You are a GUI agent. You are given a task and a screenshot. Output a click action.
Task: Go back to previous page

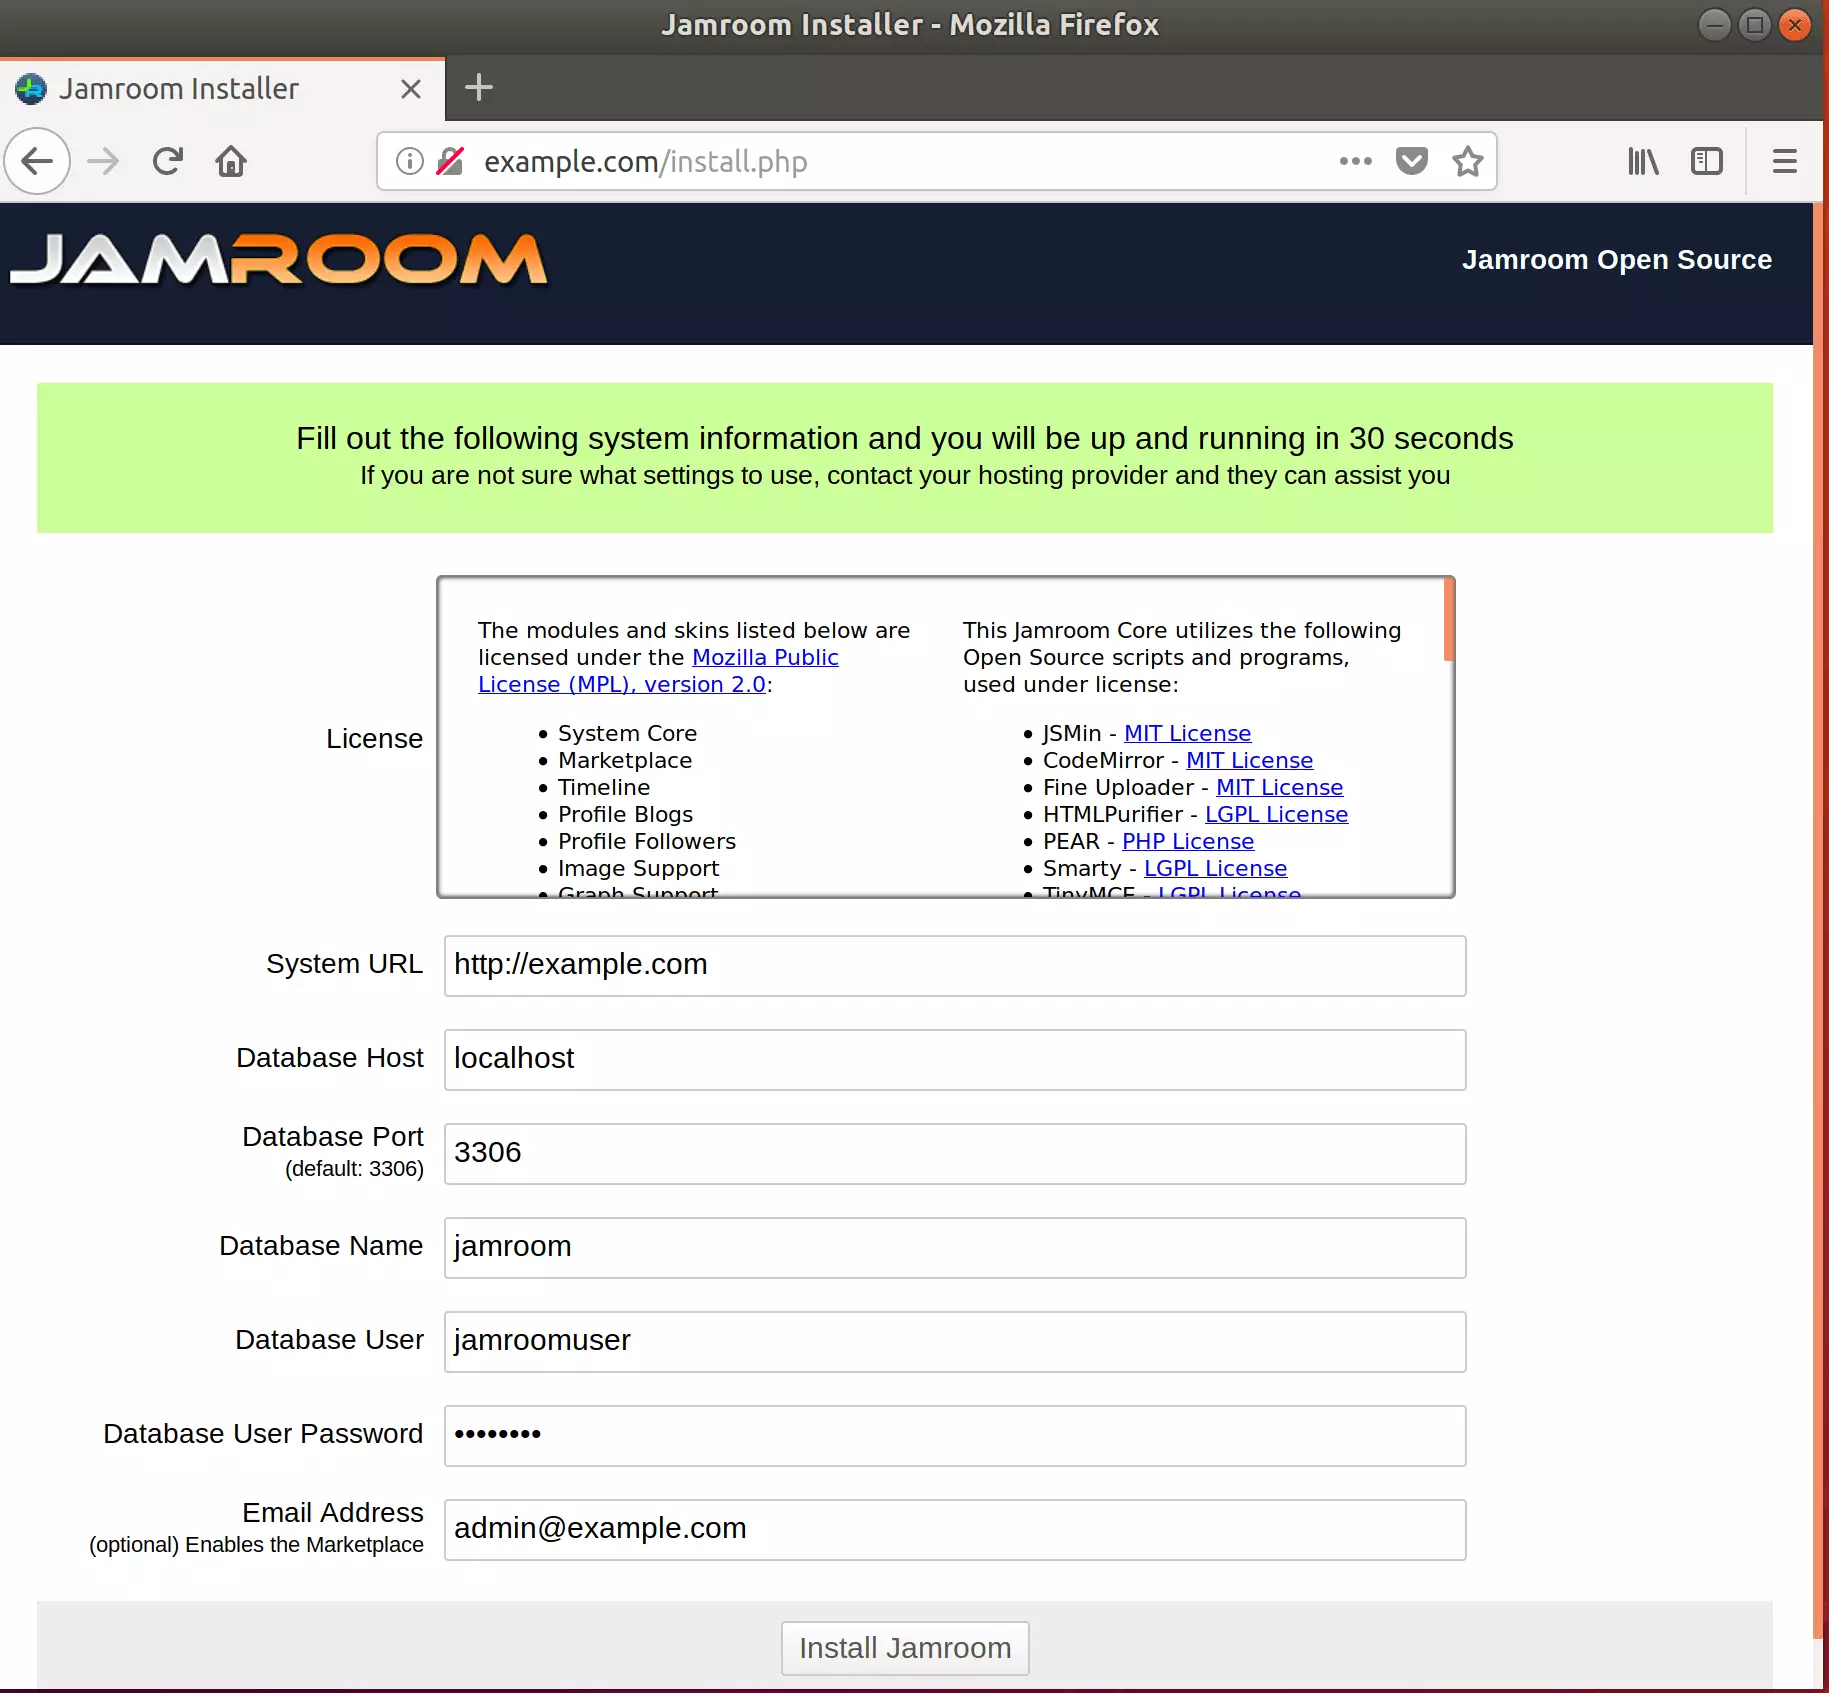point(37,161)
